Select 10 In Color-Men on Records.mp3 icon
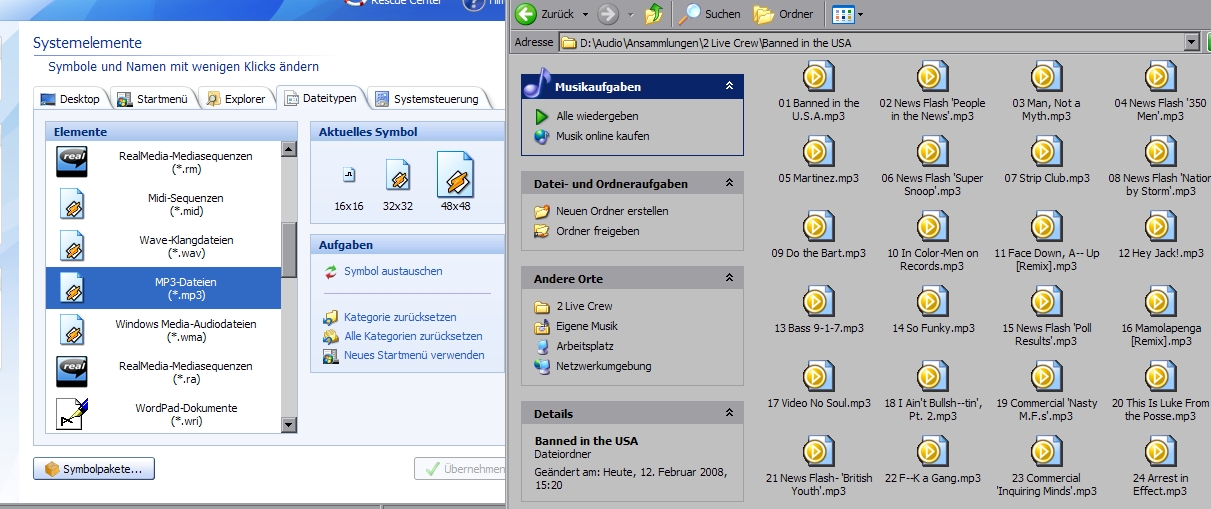Image resolution: width=1211 pixels, height=509 pixels. click(932, 226)
